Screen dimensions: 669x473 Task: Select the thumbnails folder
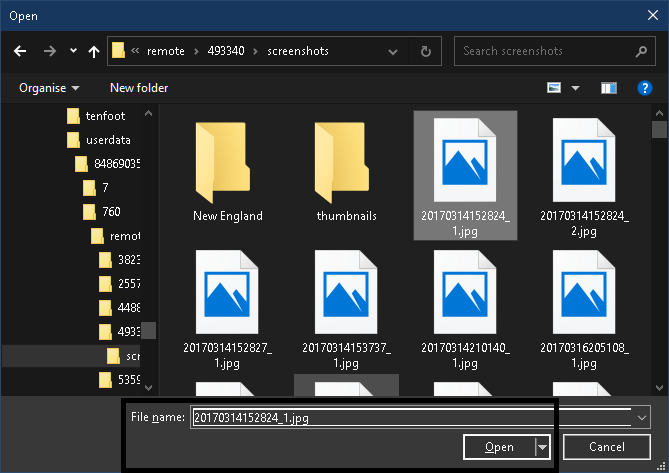tap(346, 172)
